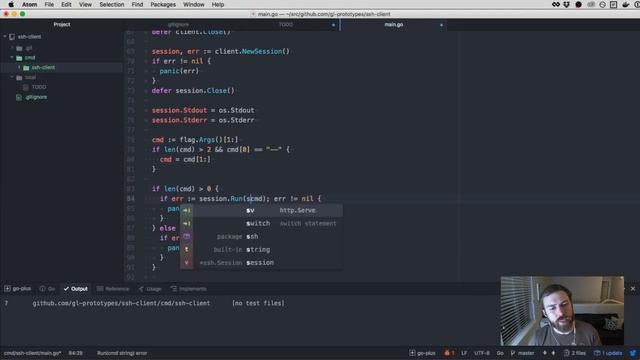Open the Go info panel tab
Screen dimensions: 640x360
[x=47, y=289]
